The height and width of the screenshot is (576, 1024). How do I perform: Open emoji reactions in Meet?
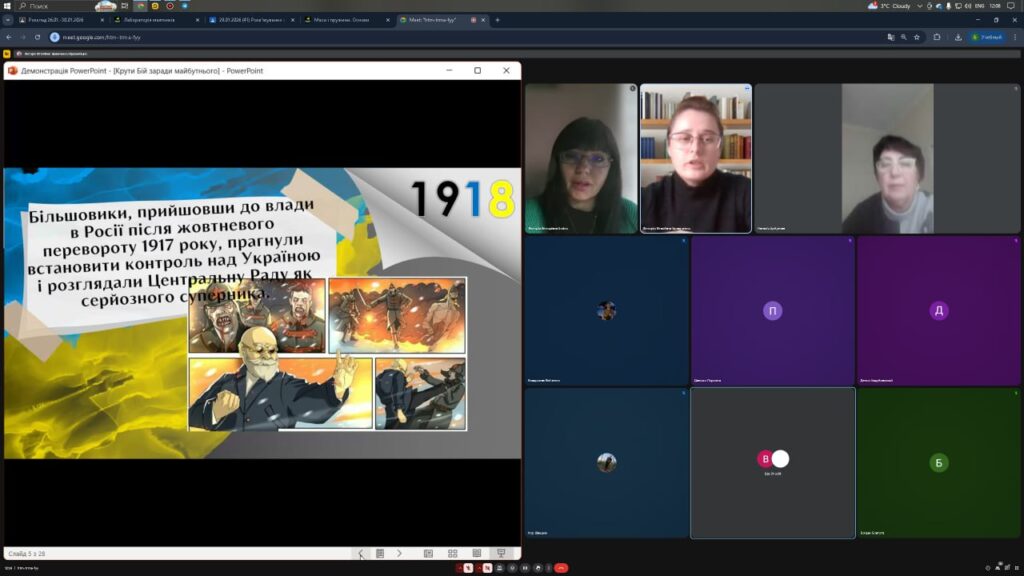(x=512, y=568)
